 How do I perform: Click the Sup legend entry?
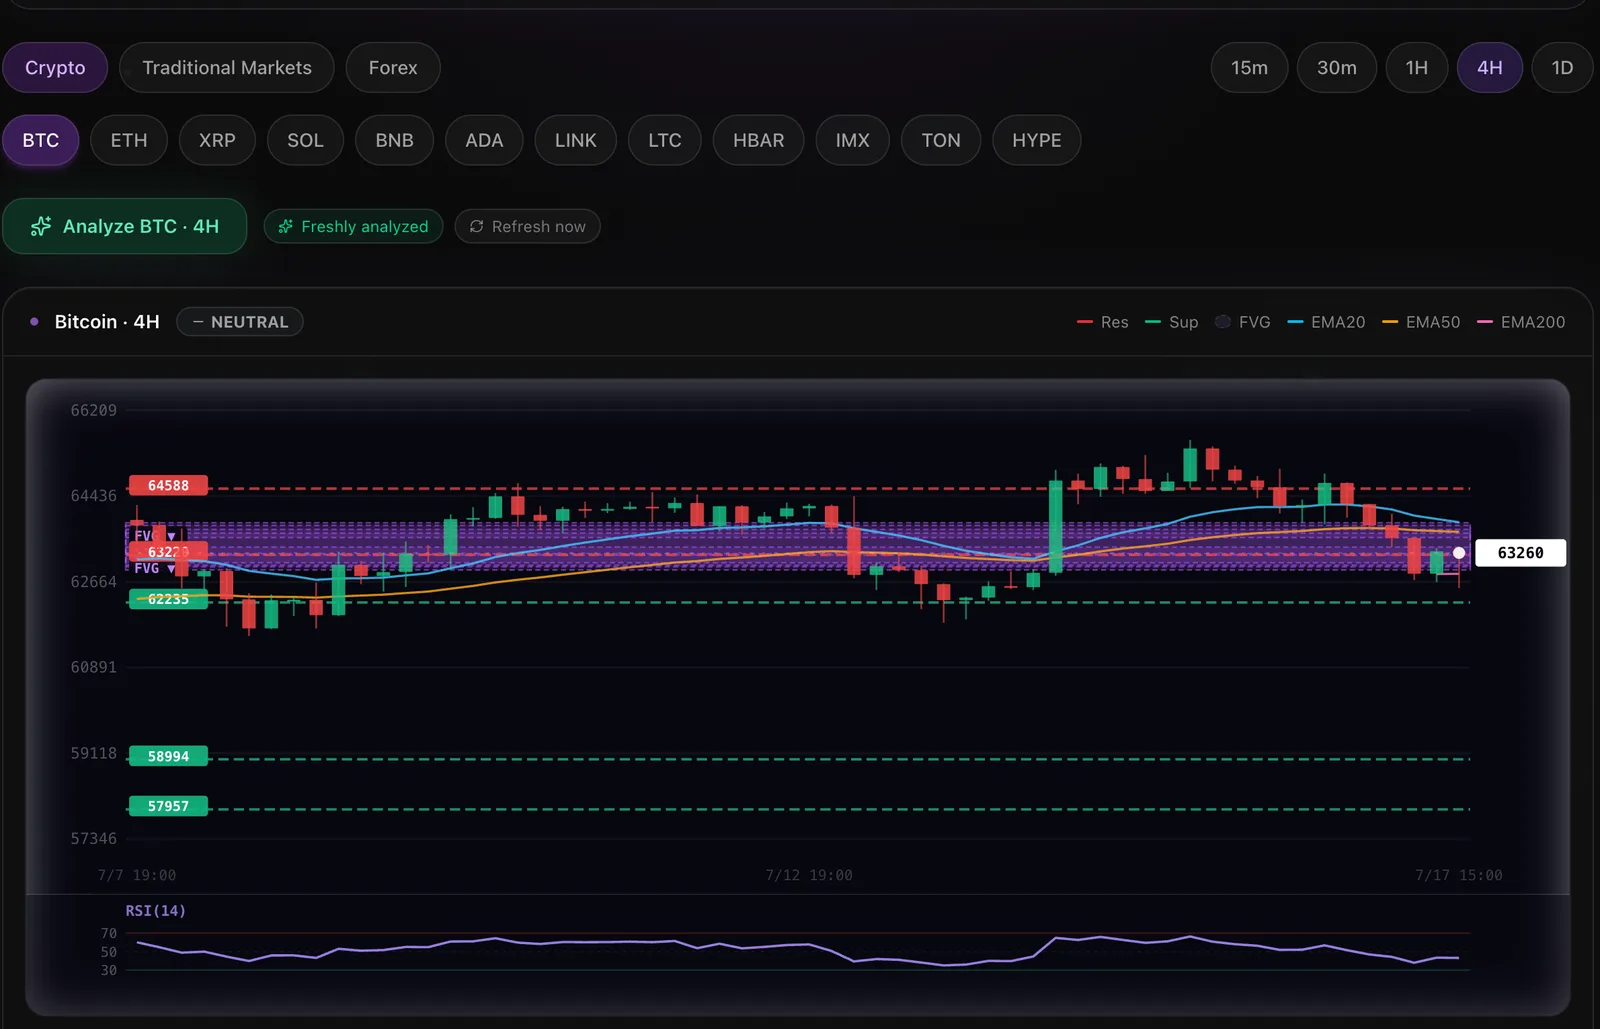pos(1172,322)
